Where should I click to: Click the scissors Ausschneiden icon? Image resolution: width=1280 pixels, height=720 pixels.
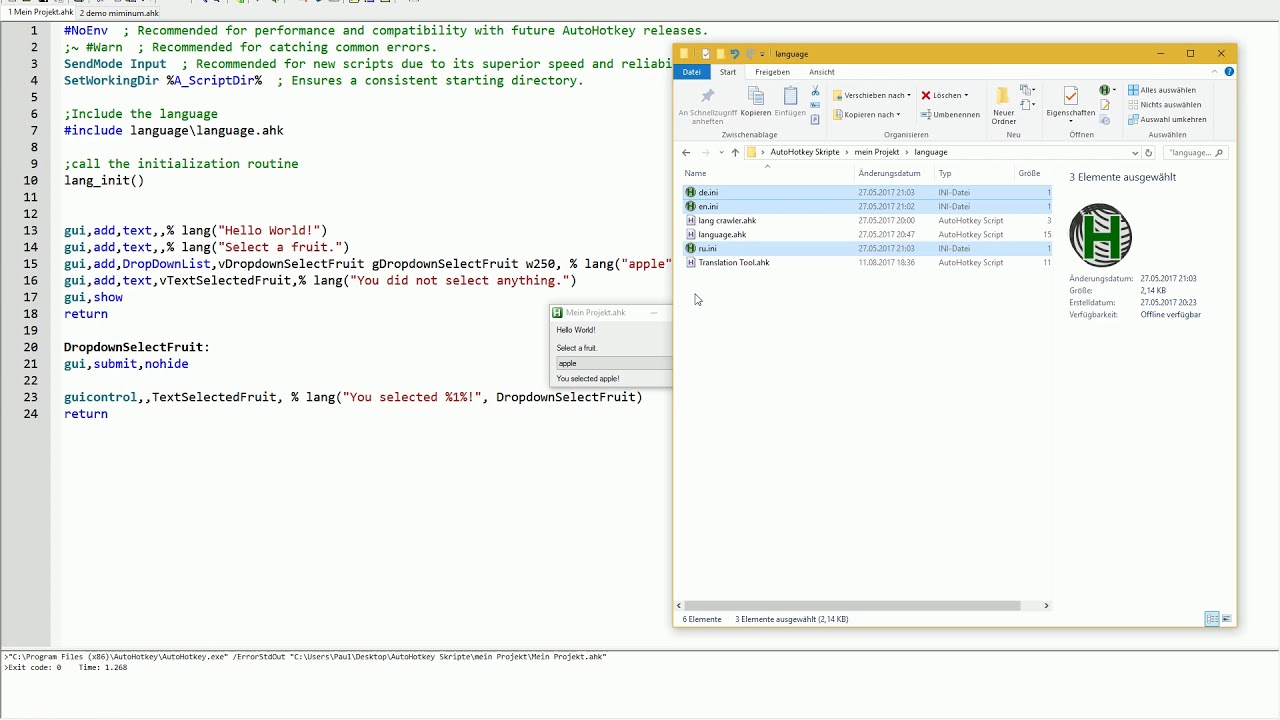[815, 91]
